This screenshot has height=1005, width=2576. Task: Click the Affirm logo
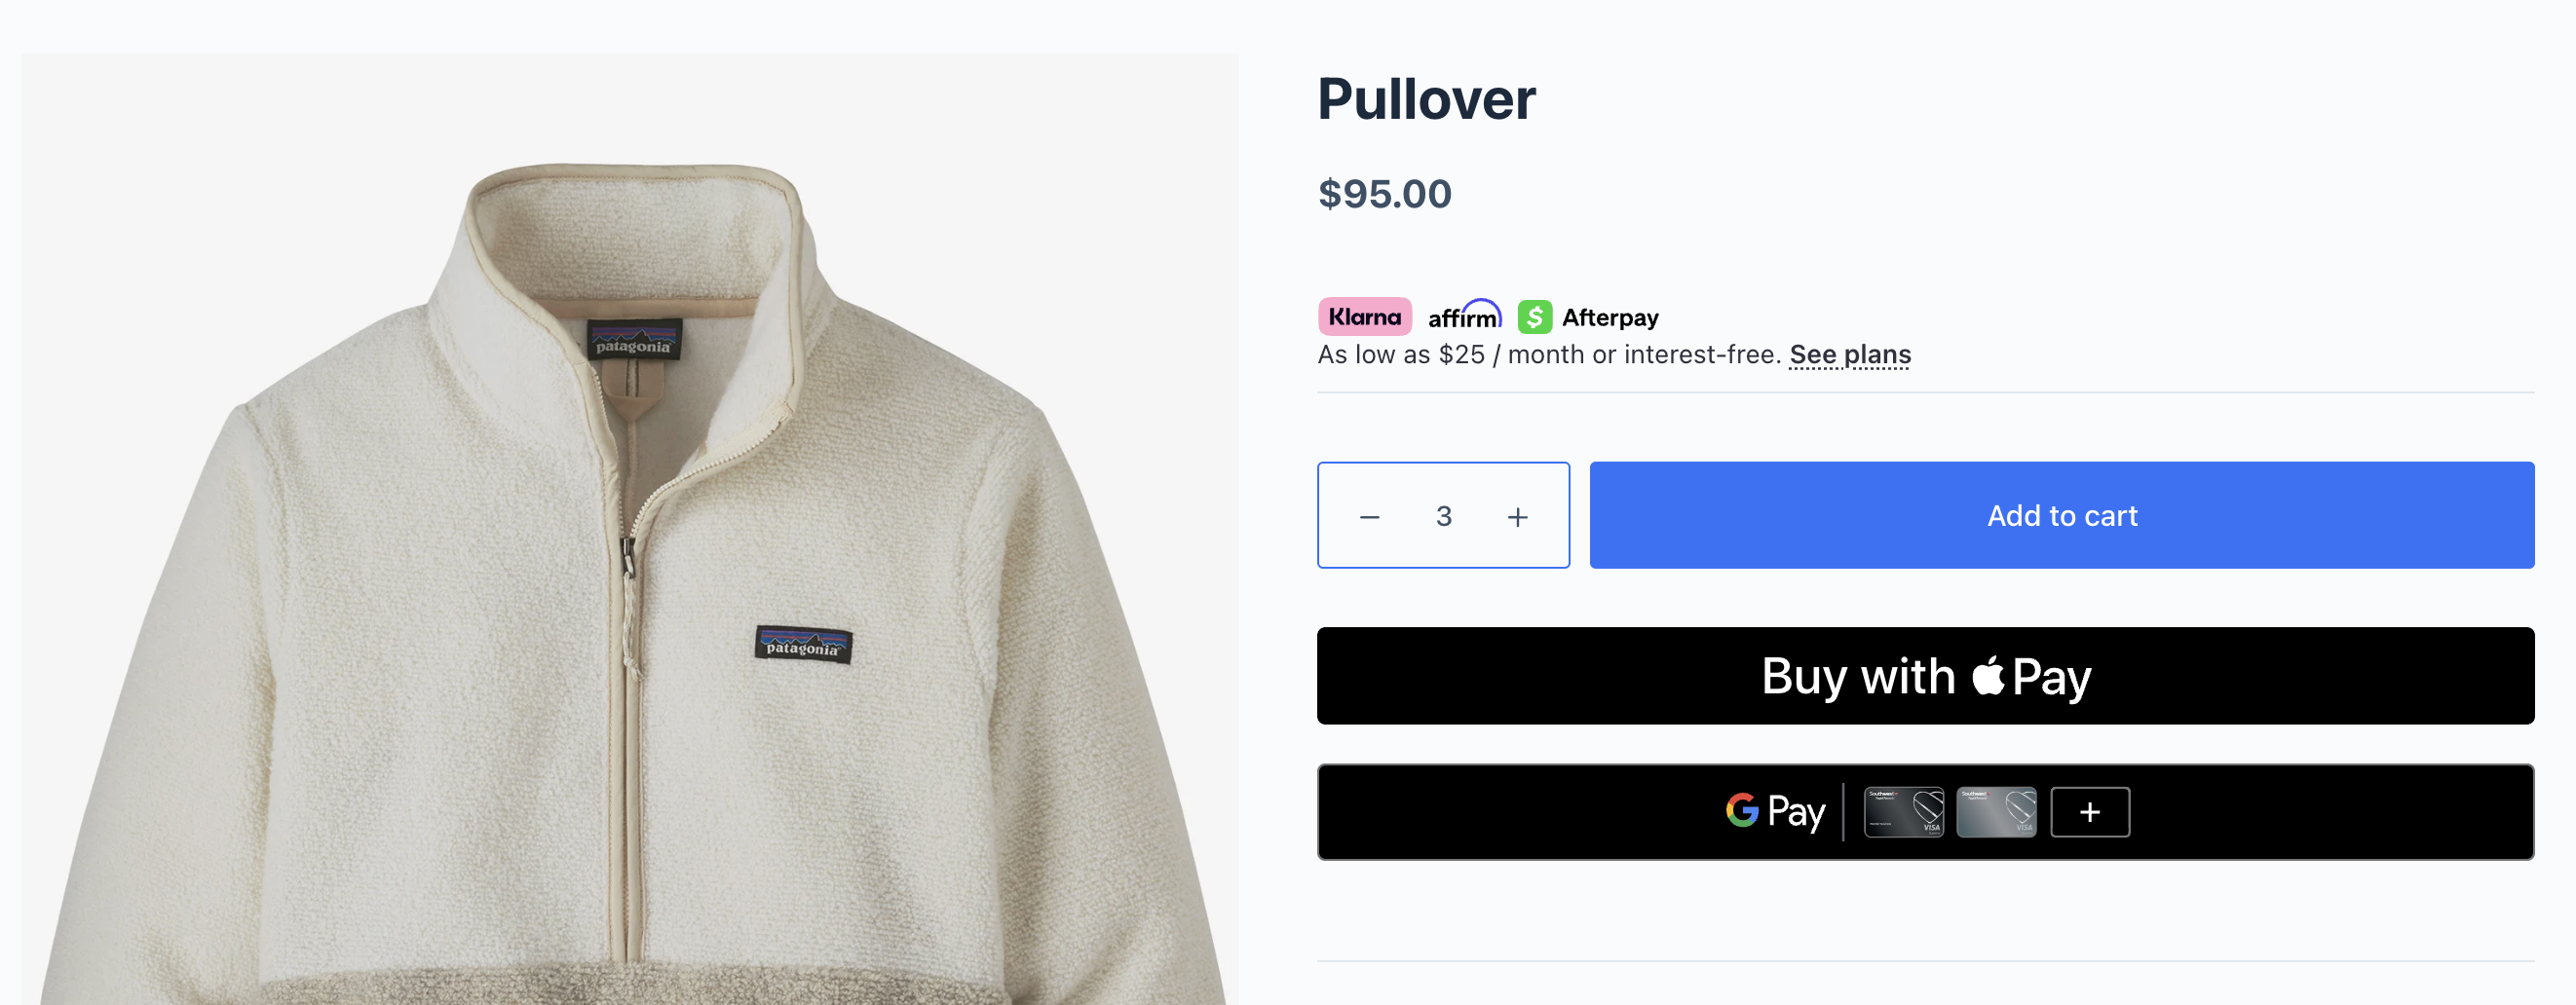(x=1464, y=315)
